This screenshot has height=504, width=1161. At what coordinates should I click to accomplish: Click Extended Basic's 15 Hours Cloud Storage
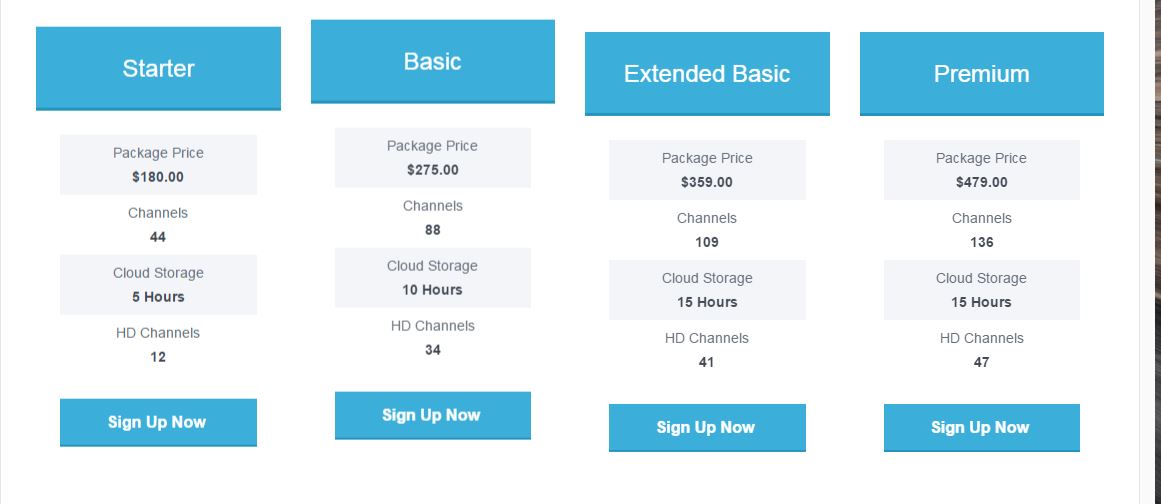pos(707,290)
